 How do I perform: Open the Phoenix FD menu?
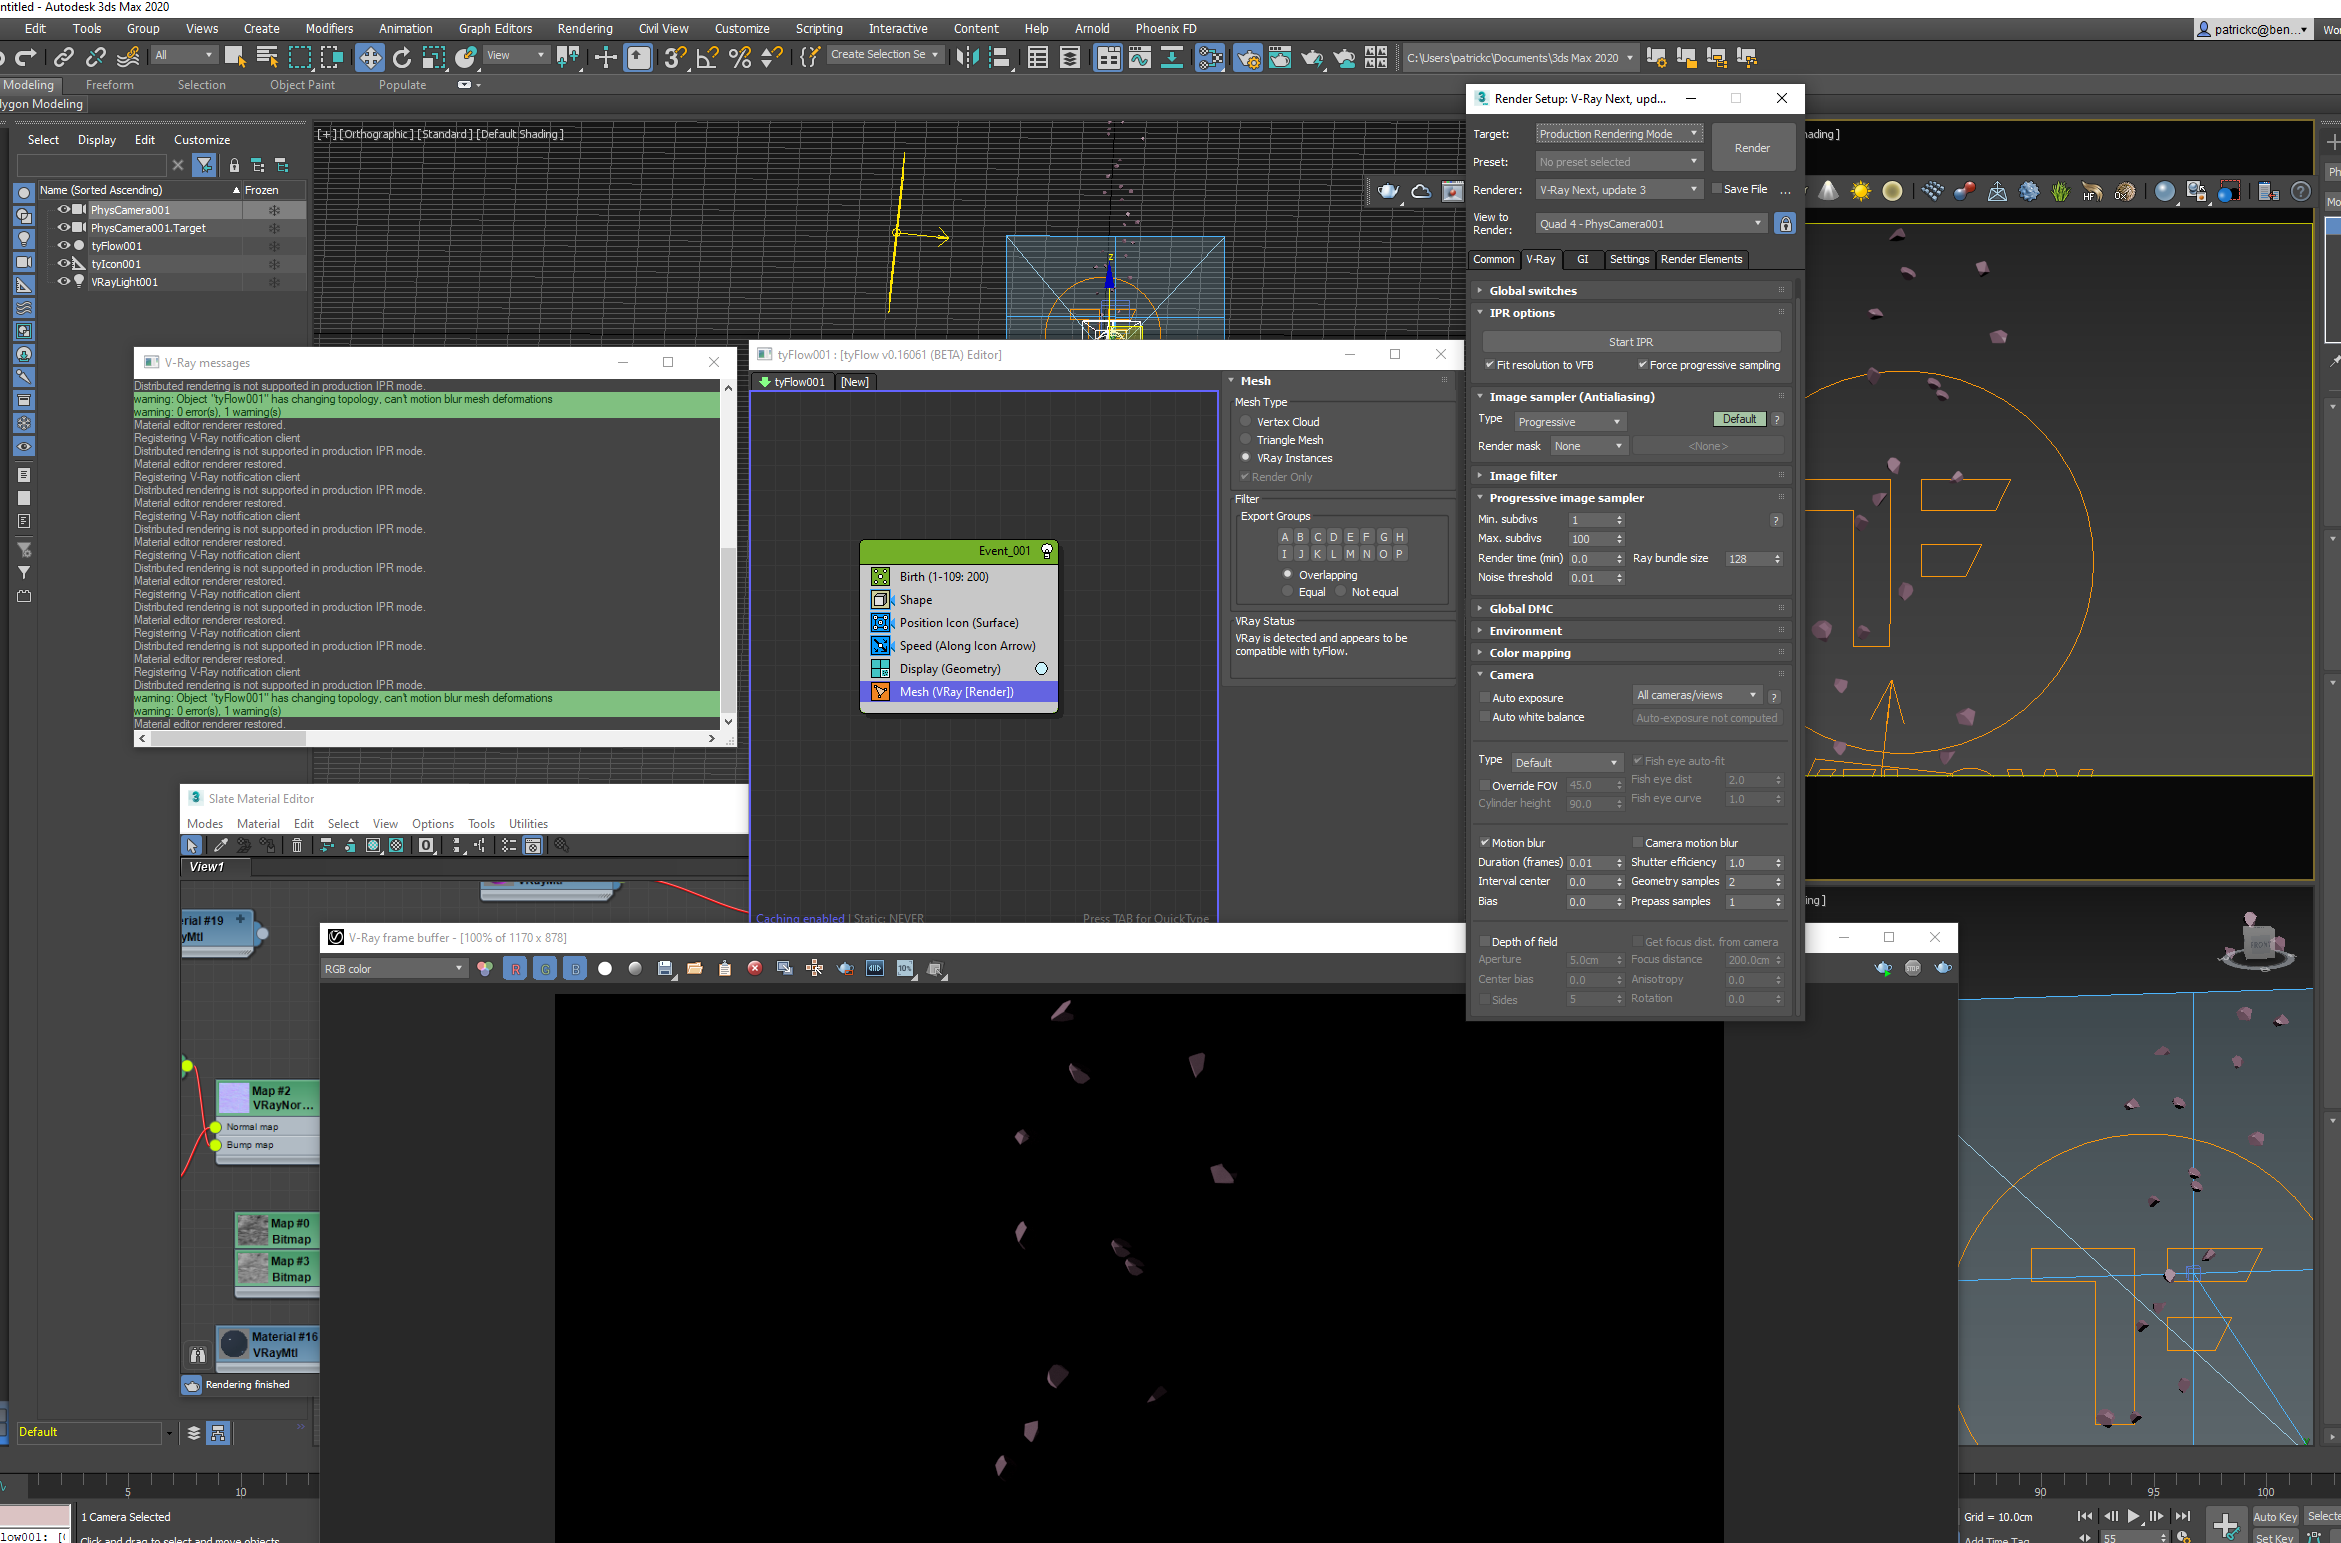coord(1166,29)
